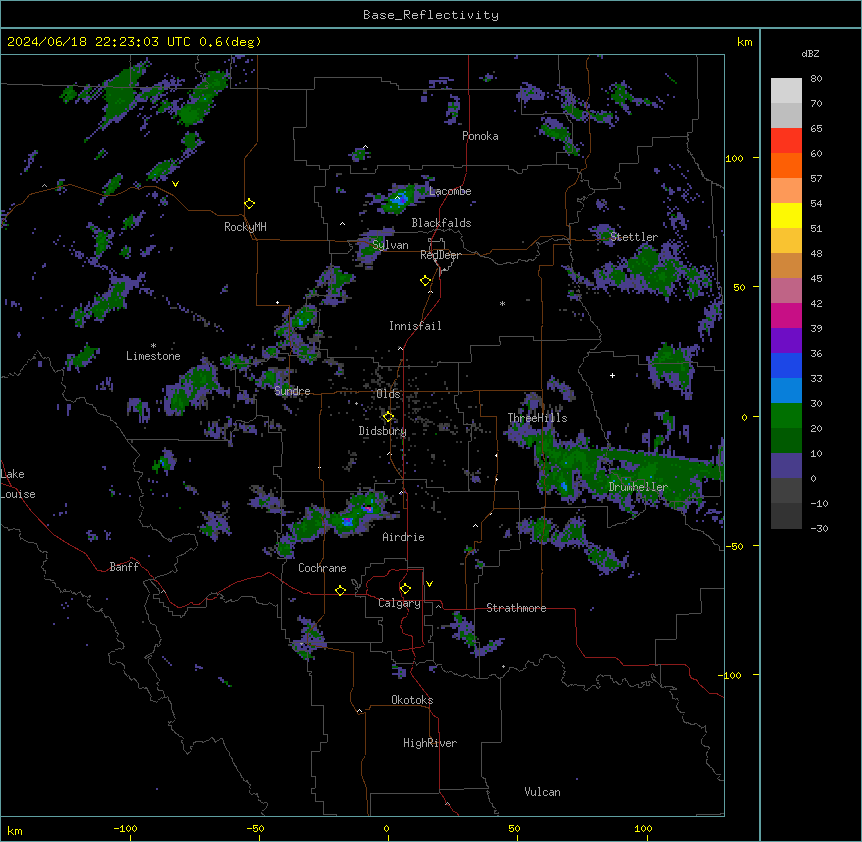This screenshot has height=842, width=862.
Task: Click the 50 tick on the bottom axis
Action: [x=514, y=828]
